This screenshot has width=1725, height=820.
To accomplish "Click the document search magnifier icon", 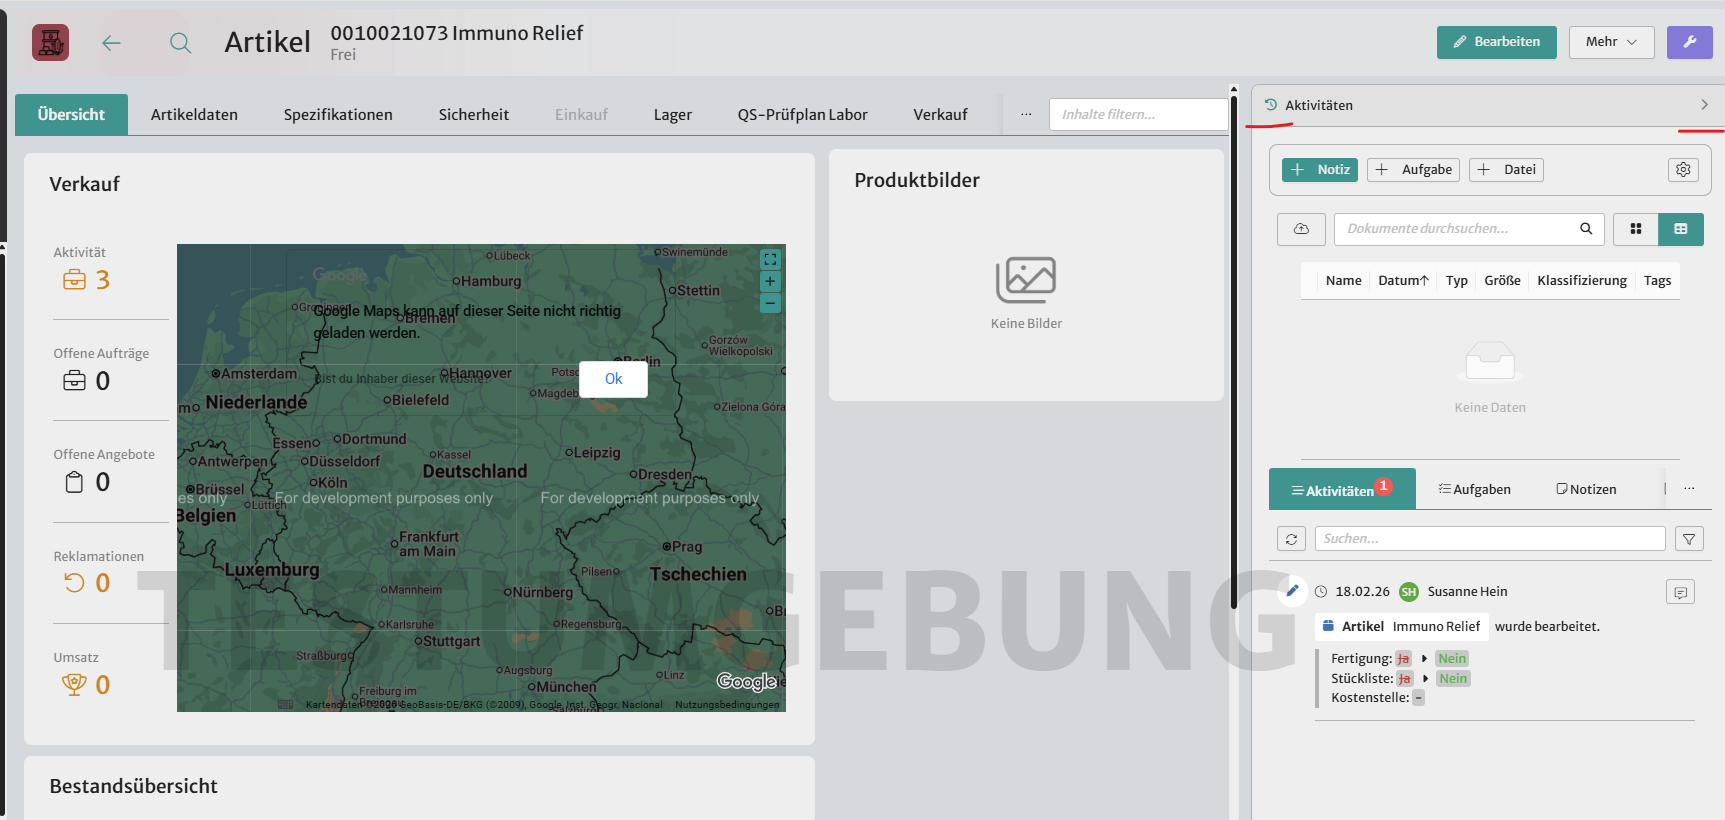I will [x=1586, y=229].
